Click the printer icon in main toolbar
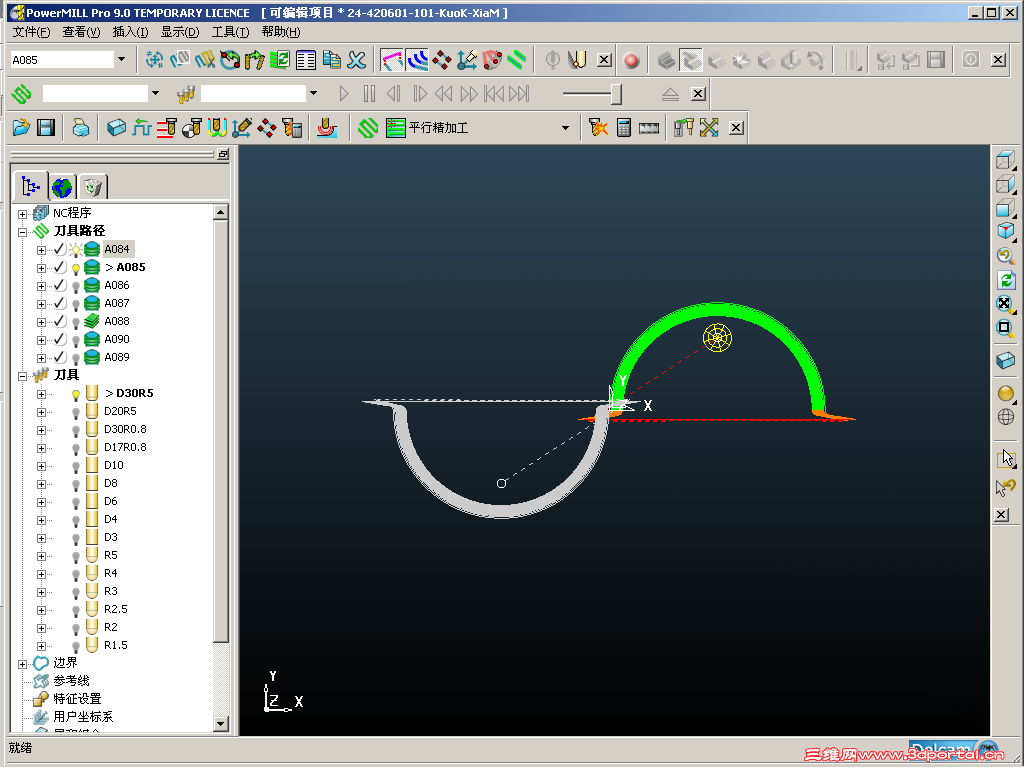The image size is (1024, 768). (80, 127)
